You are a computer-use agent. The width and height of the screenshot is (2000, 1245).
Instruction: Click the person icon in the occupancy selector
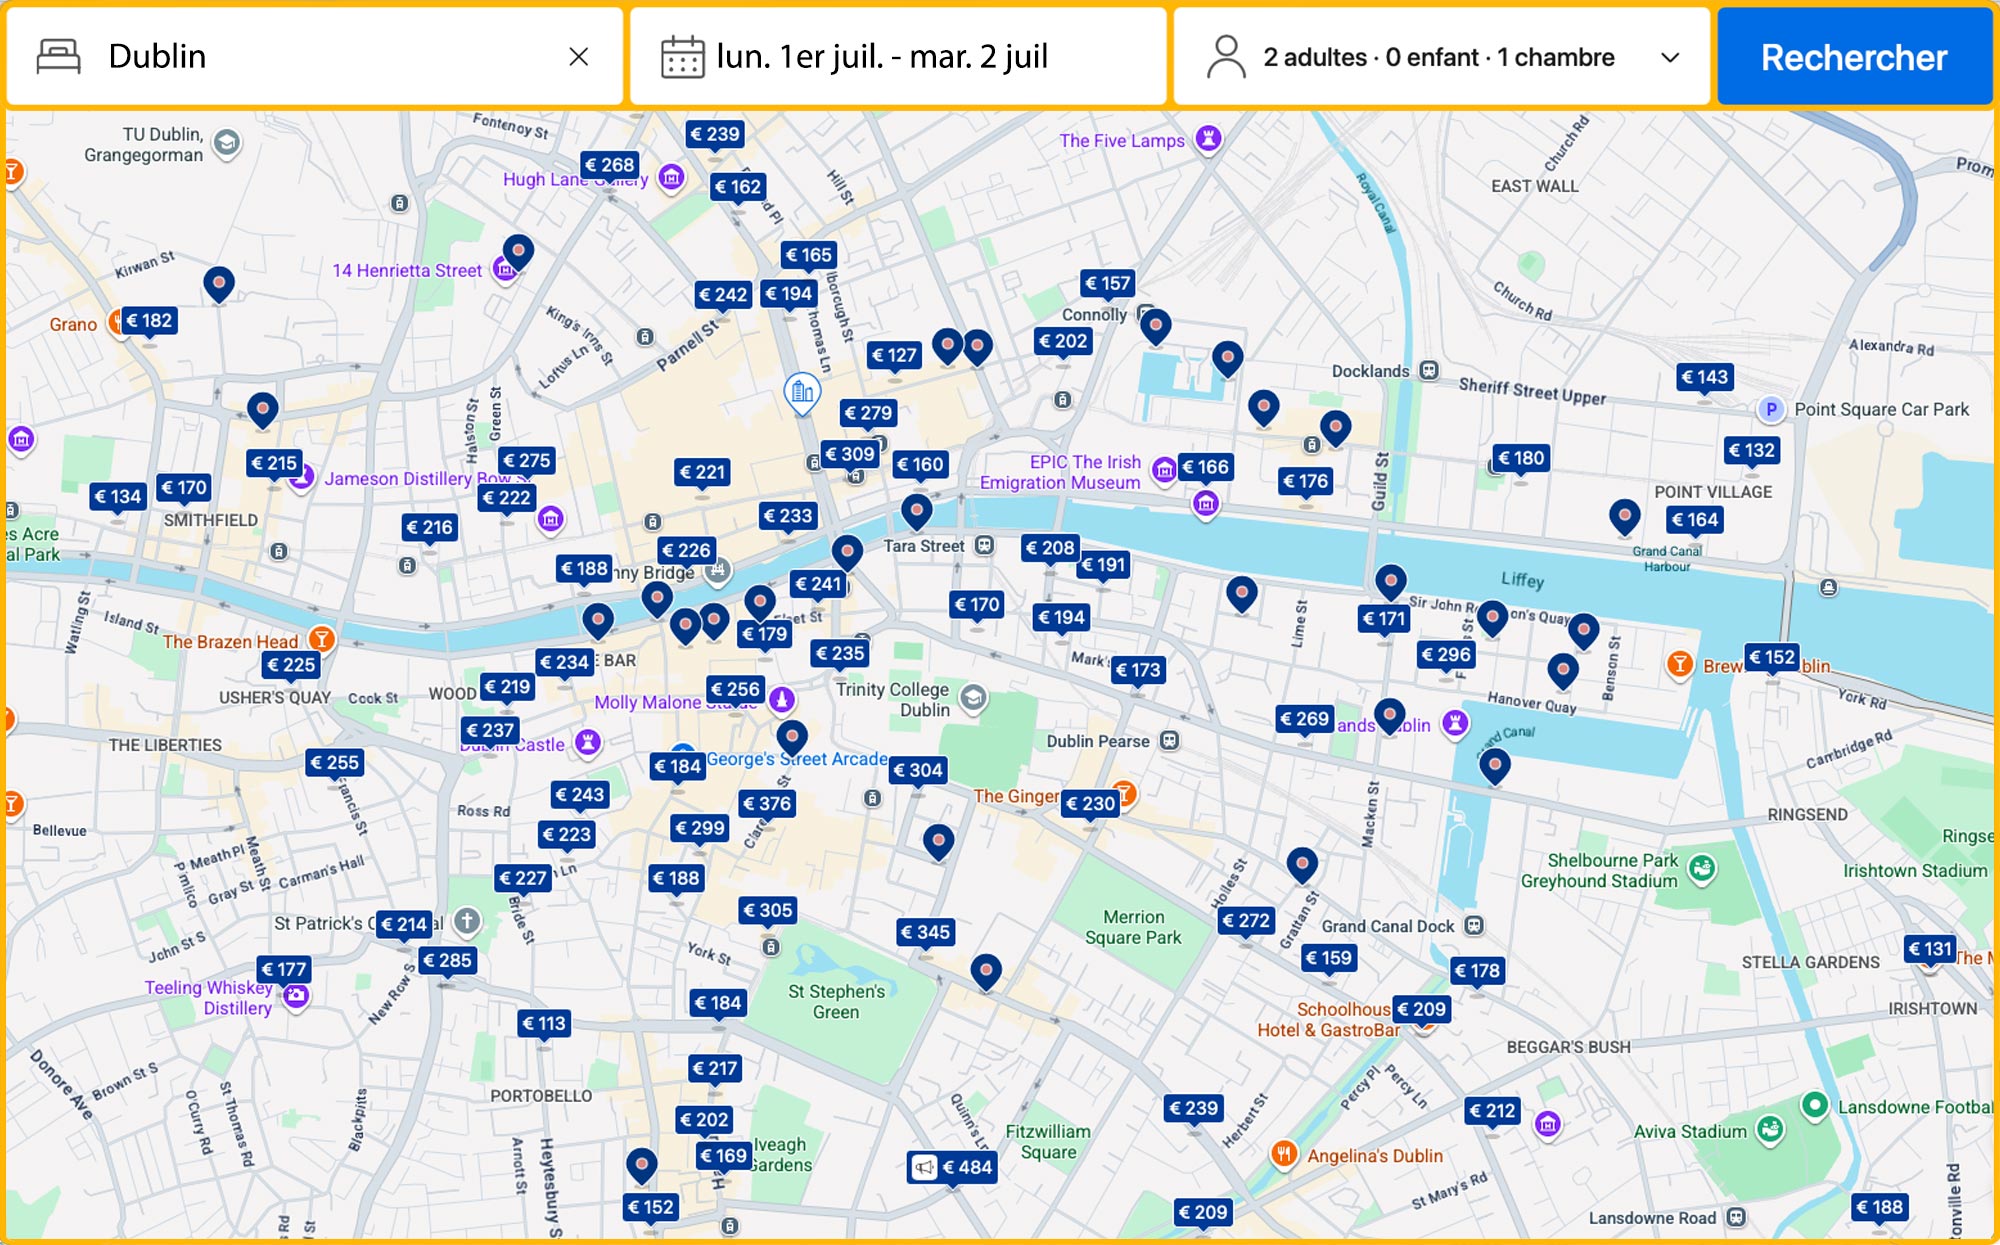1227,56
